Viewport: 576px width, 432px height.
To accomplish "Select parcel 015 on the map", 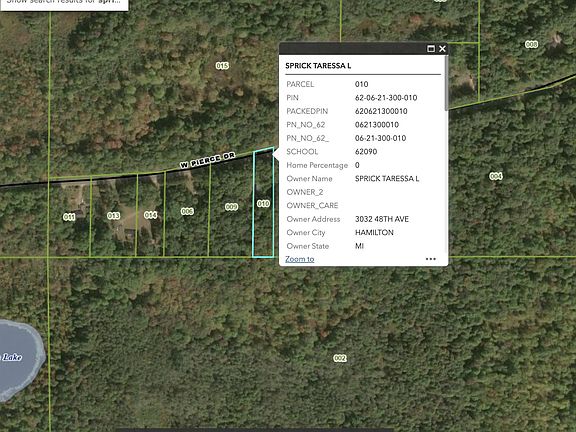I will 222,66.
